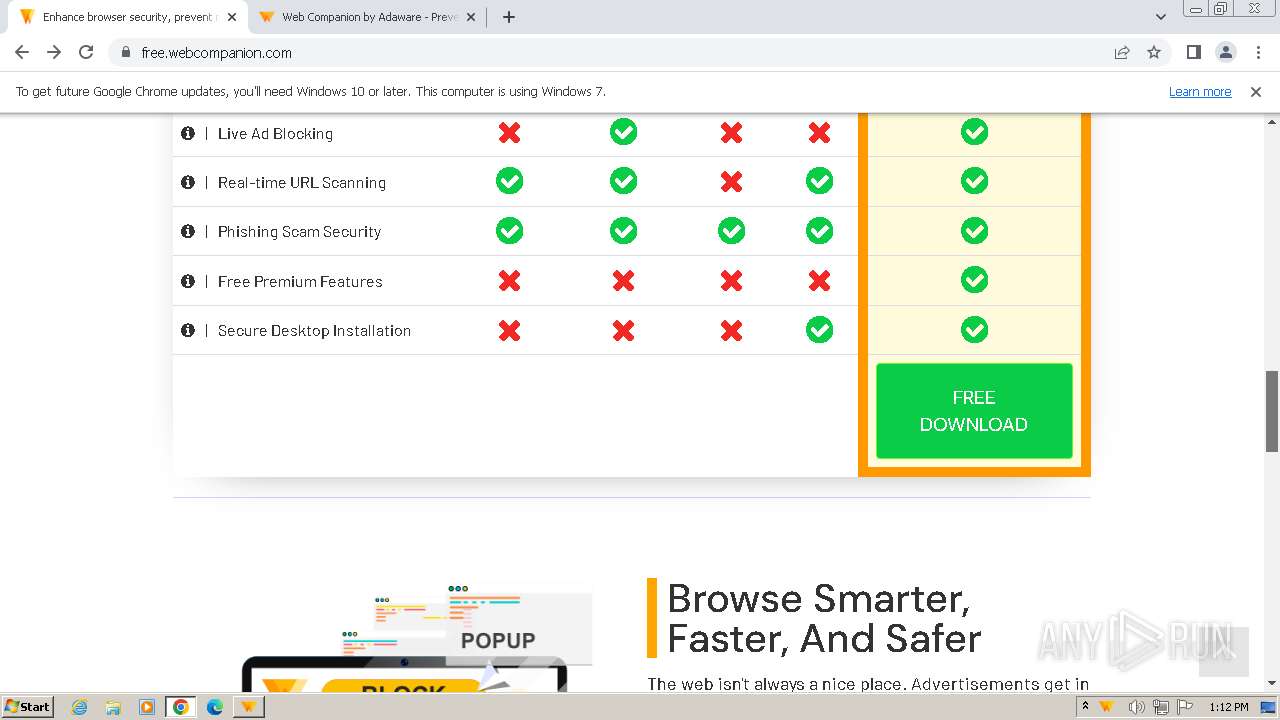Click the info icon beside Secure Desktop Installation
The width and height of the screenshot is (1280, 720).
pos(187,330)
